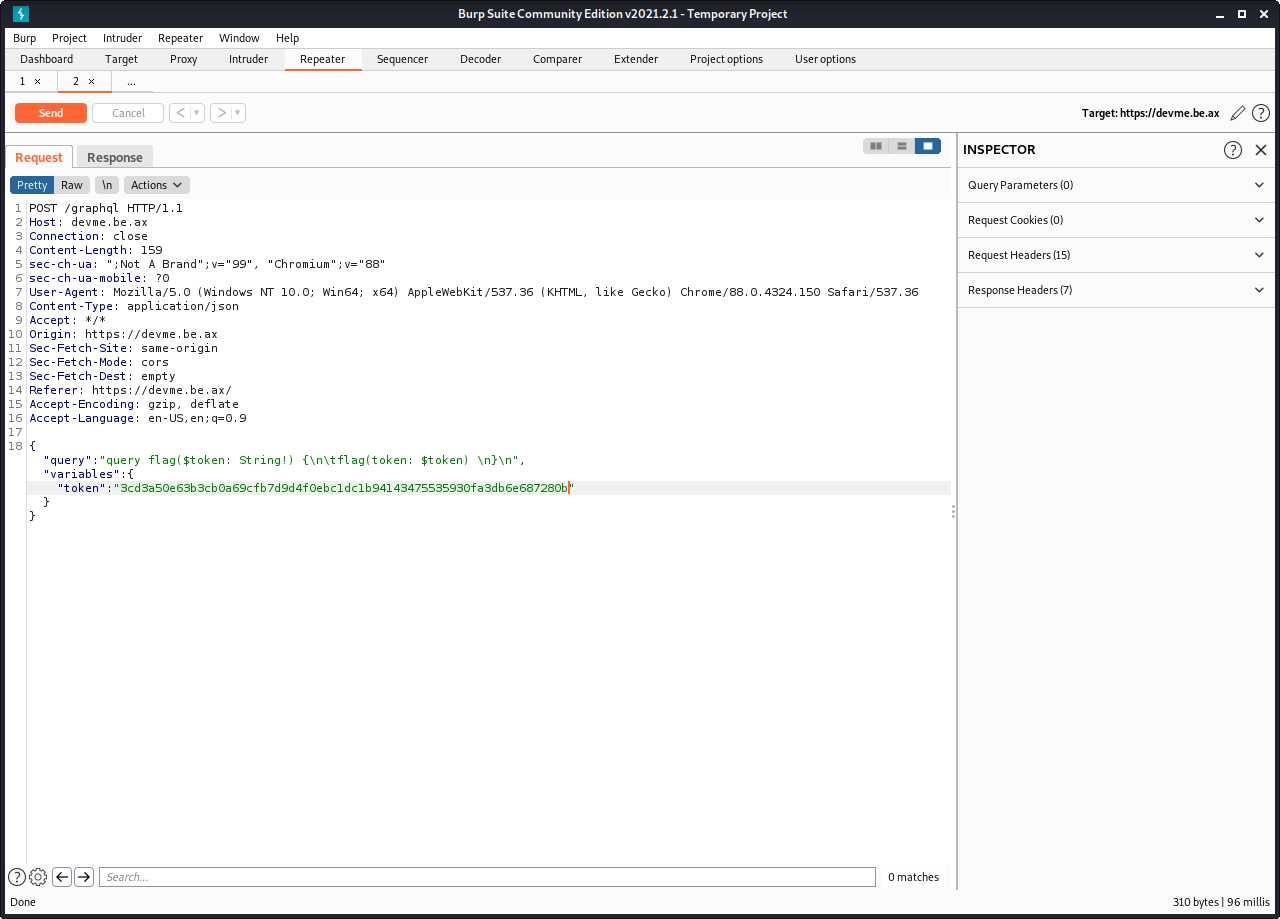Screen dimensions: 1280x919
Task: Open search settings gear icon
Action: (38, 877)
